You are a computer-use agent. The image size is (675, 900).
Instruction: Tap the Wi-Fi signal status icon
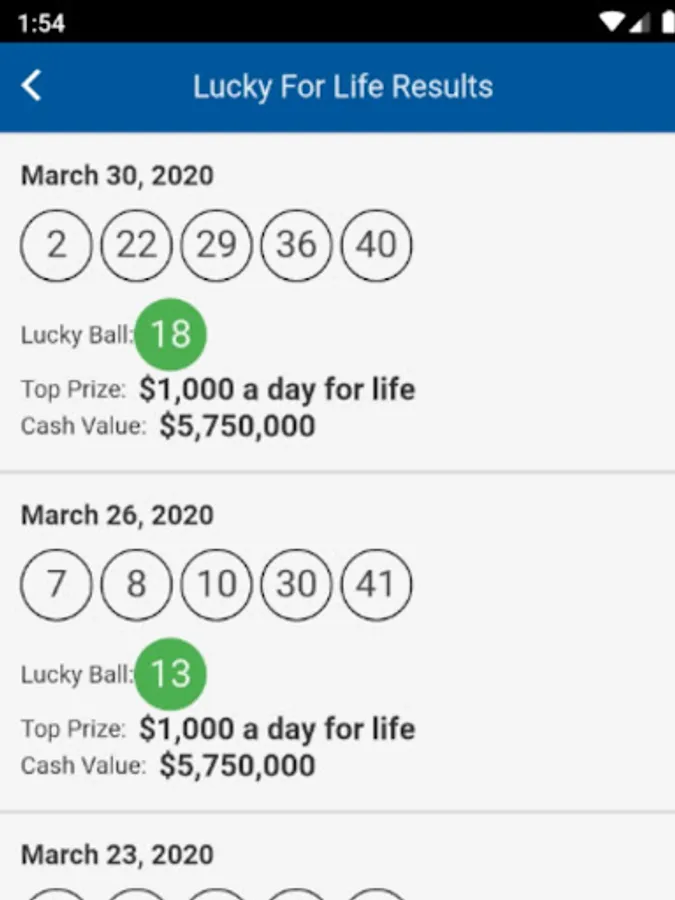[612, 23]
